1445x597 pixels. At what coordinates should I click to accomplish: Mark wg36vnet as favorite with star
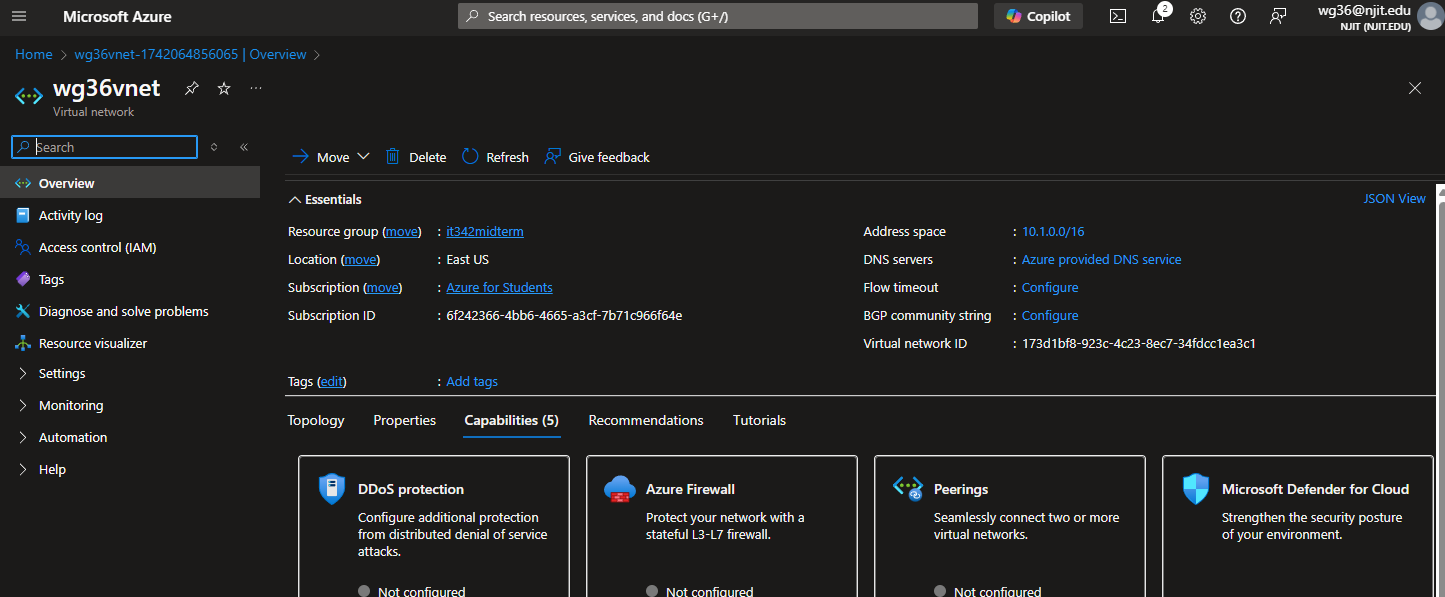point(224,89)
